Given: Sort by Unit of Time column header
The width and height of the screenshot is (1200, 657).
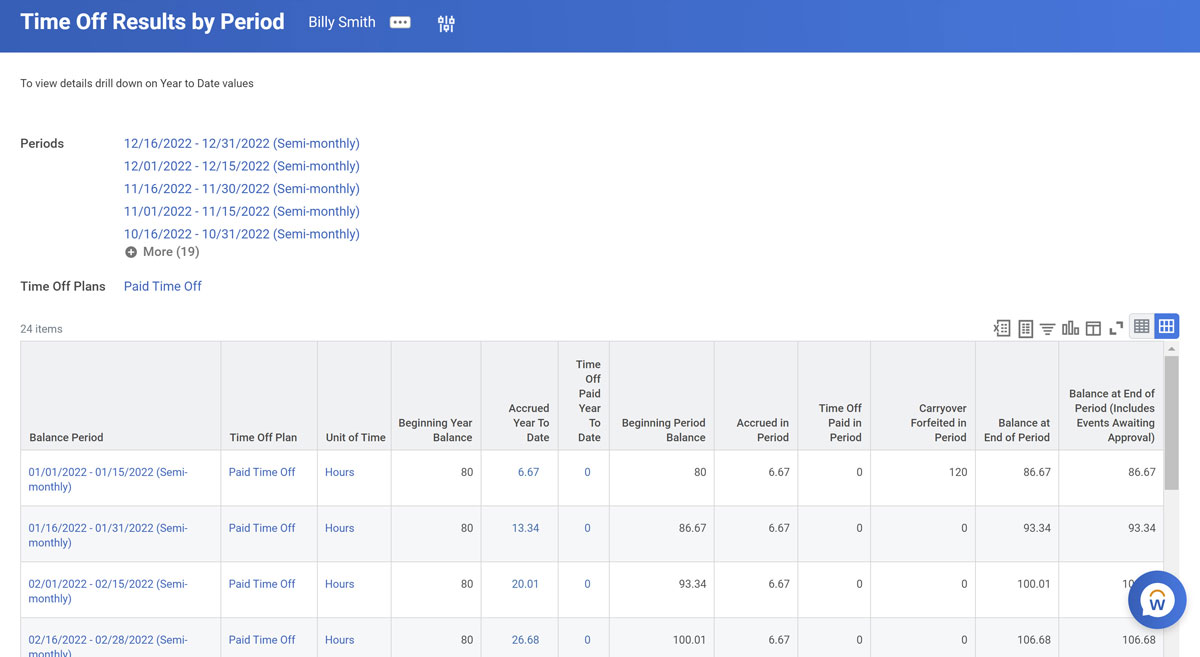Looking at the screenshot, I should (x=355, y=396).
